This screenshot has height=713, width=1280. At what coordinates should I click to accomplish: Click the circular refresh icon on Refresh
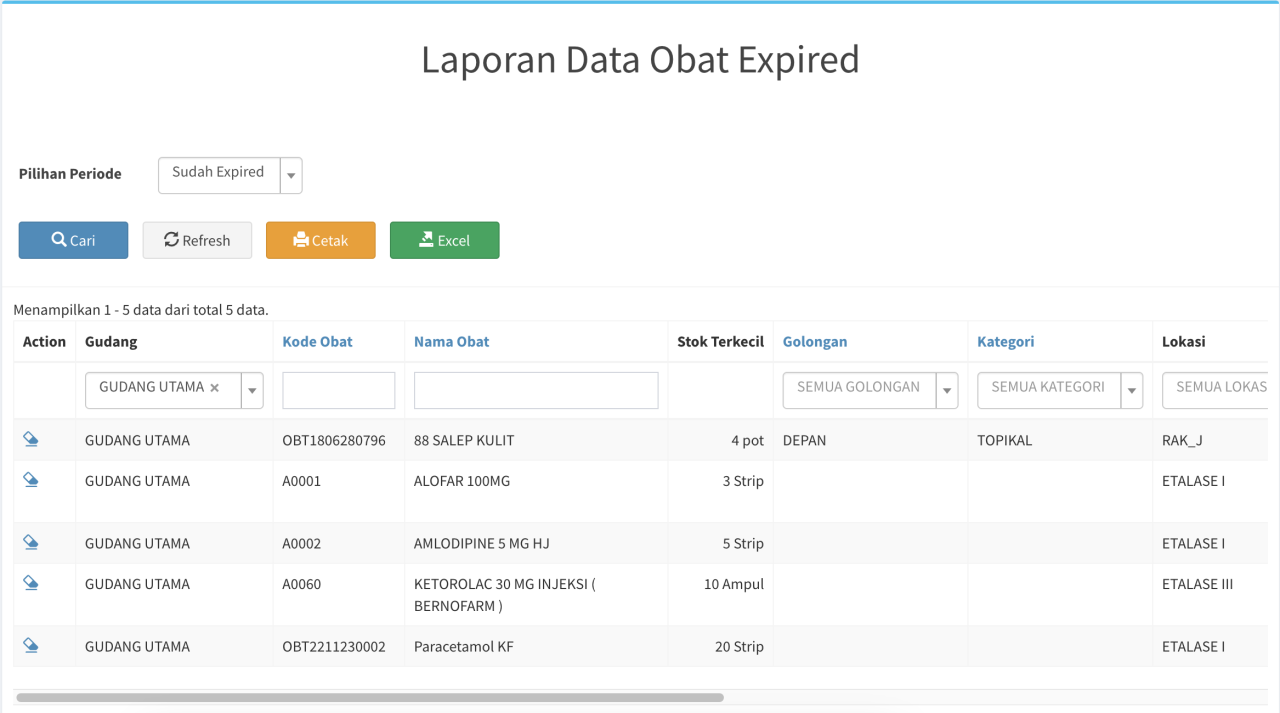[170, 240]
